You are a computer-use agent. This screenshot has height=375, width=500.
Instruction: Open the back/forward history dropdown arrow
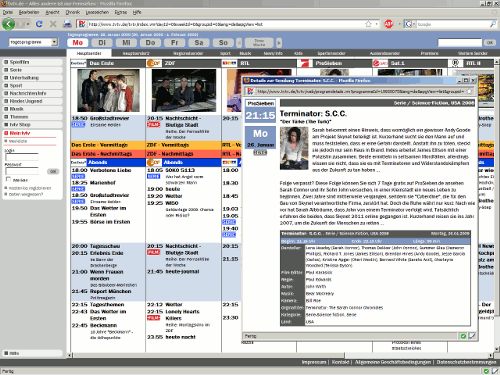[28, 24]
